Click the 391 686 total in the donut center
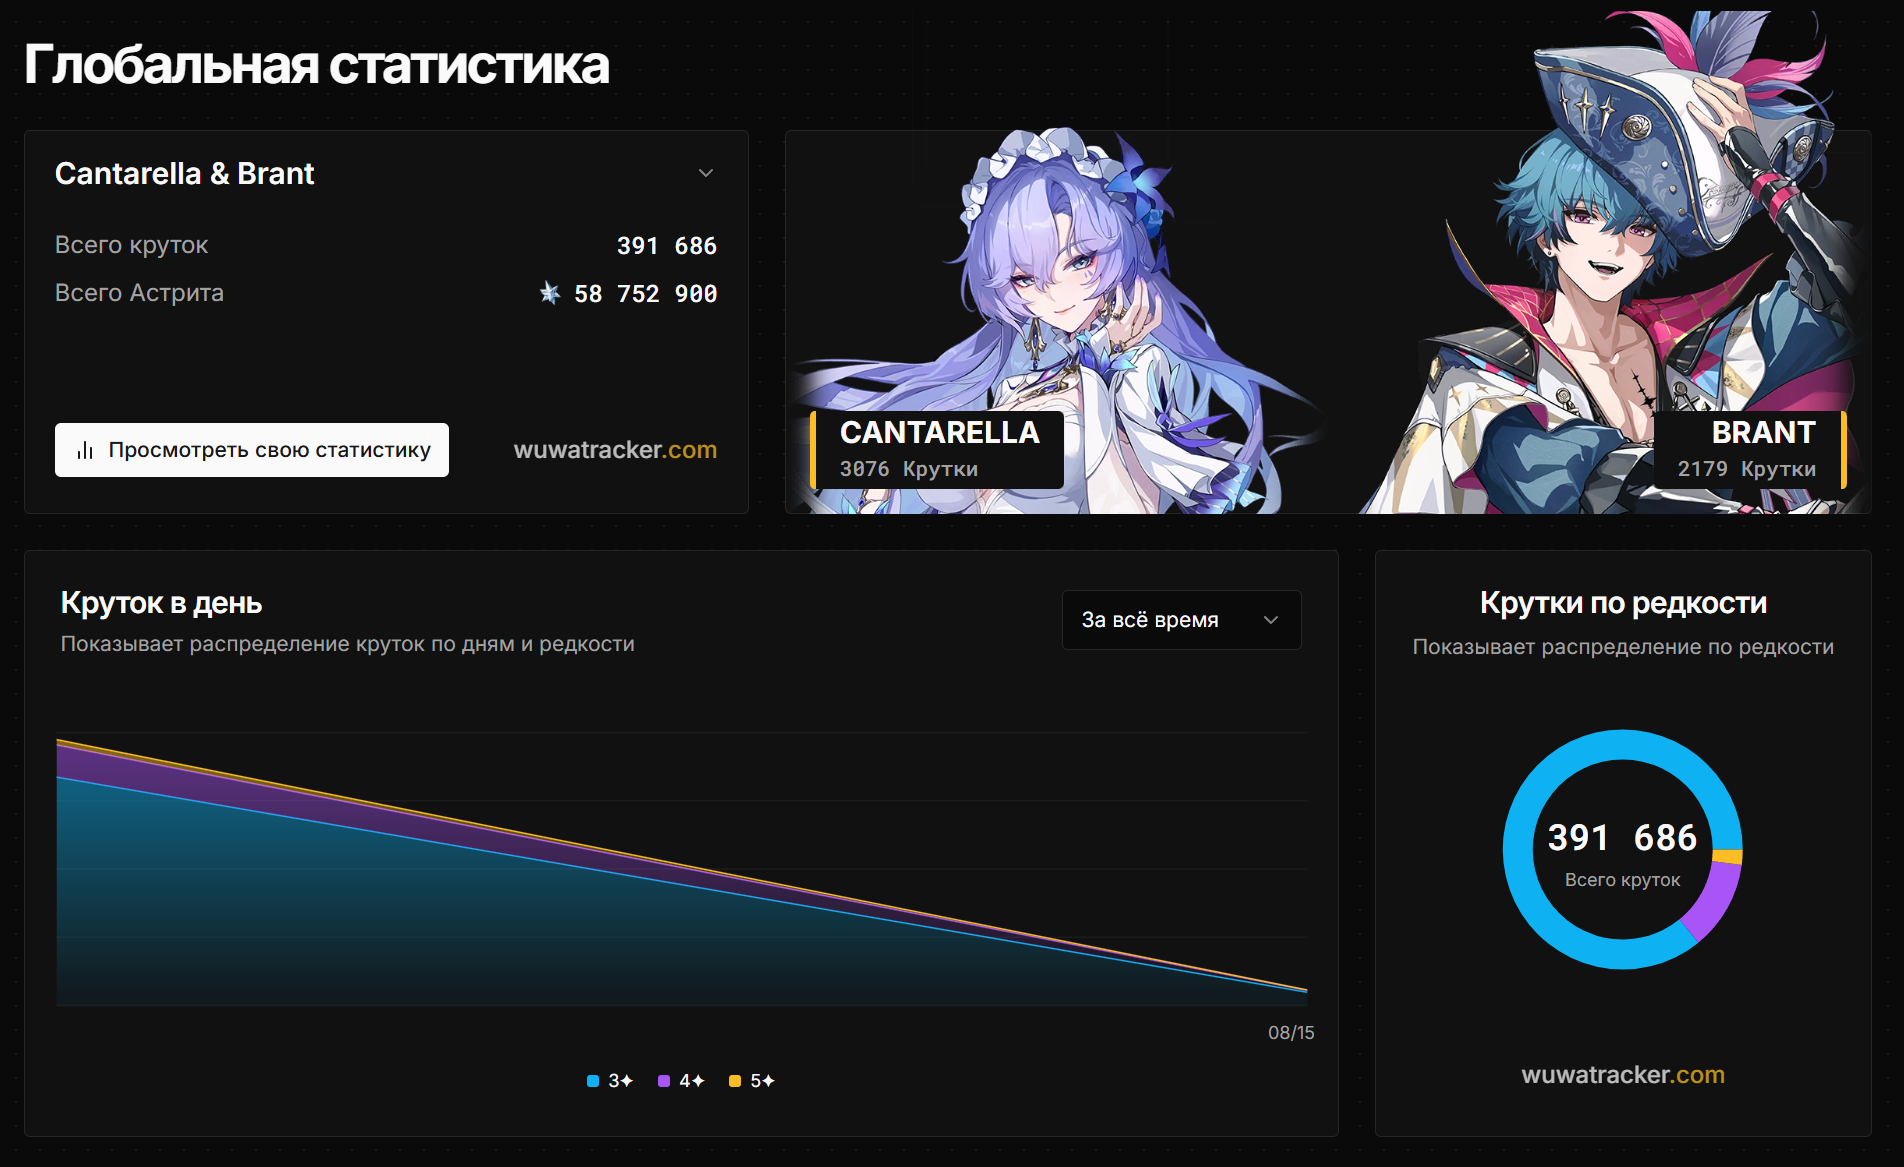Image resolution: width=1904 pixels, height=1167 pixels. (1622, 838)
